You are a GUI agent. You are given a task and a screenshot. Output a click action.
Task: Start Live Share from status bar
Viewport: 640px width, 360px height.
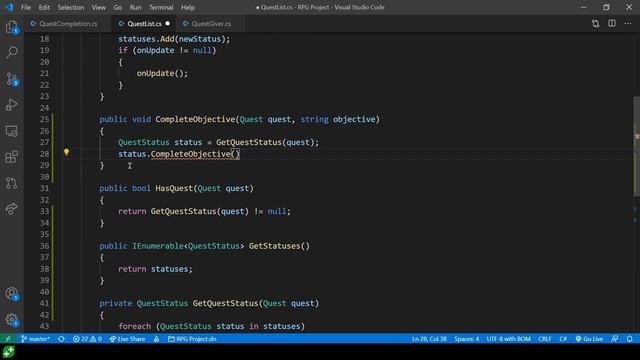tap(127, 339)
